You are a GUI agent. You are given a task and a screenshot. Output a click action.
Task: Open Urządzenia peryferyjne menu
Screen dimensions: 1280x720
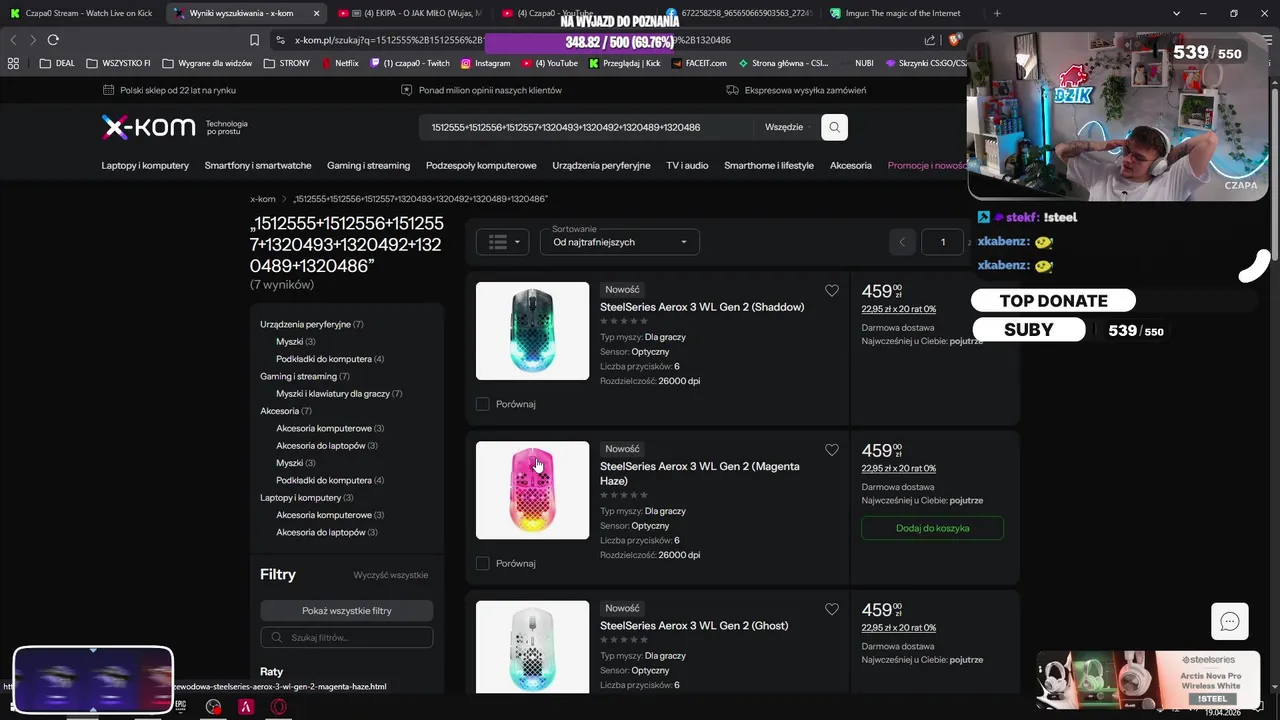click(601, 165)
